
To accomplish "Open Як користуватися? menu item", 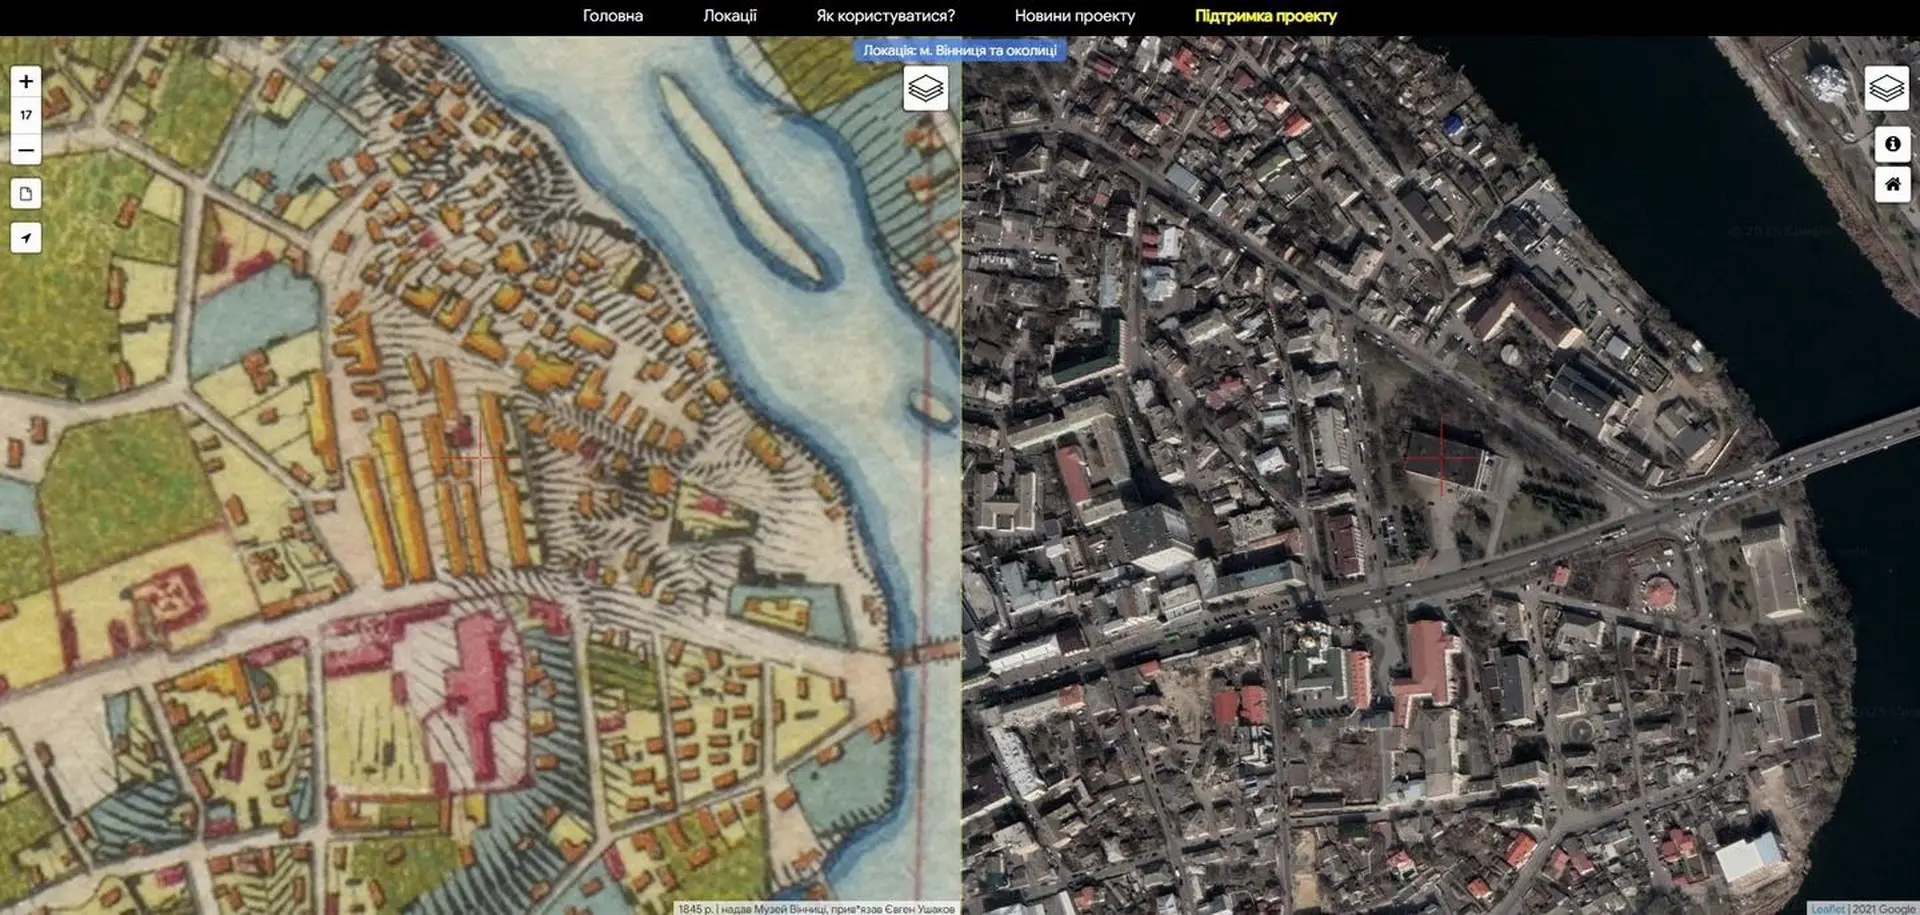I will pyautogui.click(x=885, y=16).
